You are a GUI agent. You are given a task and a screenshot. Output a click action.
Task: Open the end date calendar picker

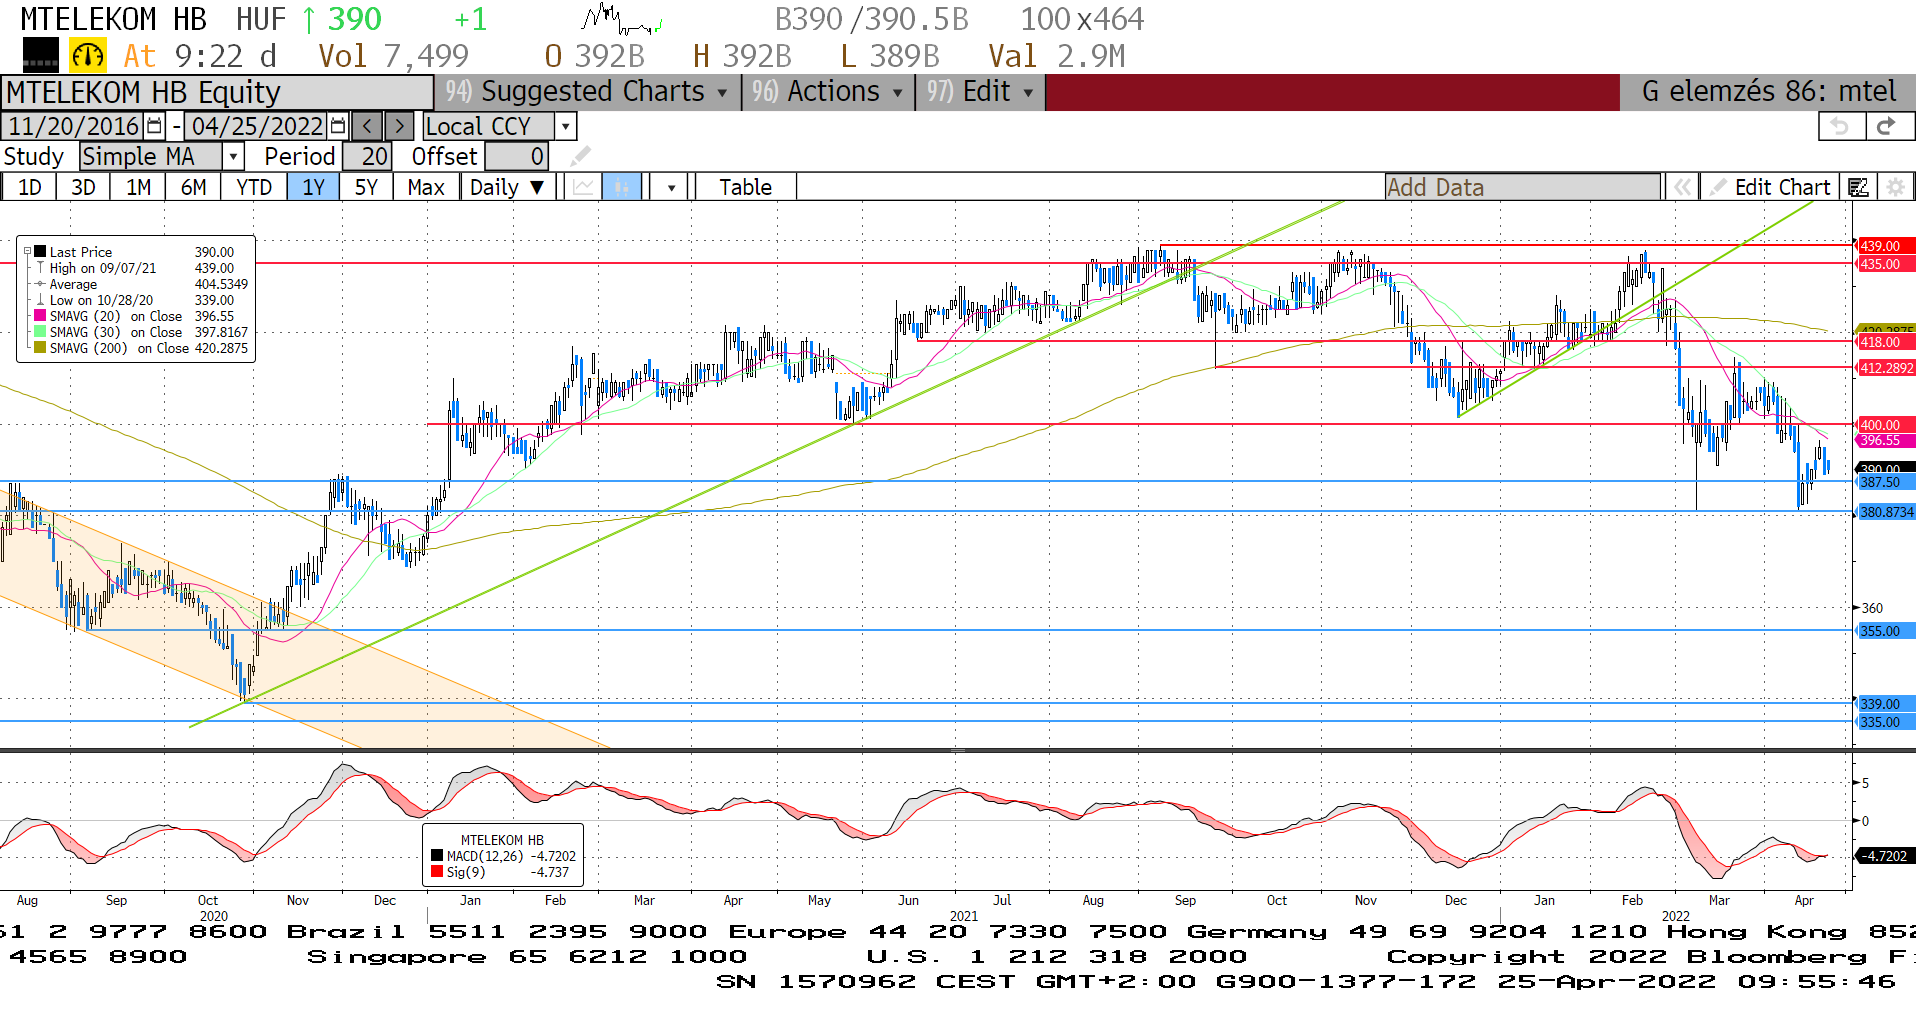click(x=338, y=126)
